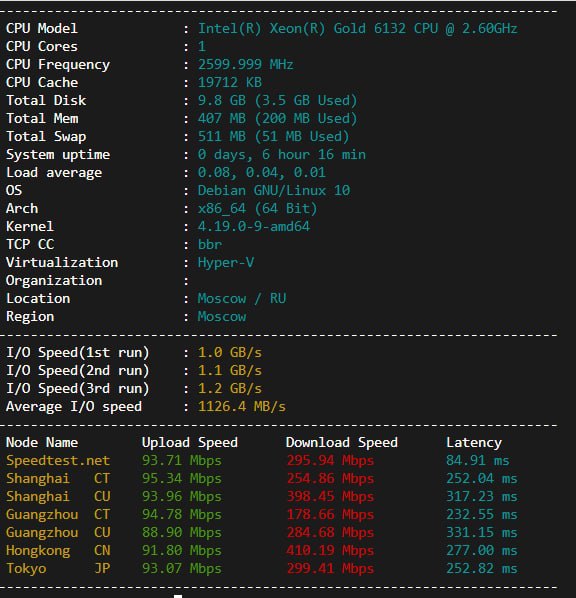Click the Speedtest.net node name
The image size is (576, 598).
click(x=58, y=460)
